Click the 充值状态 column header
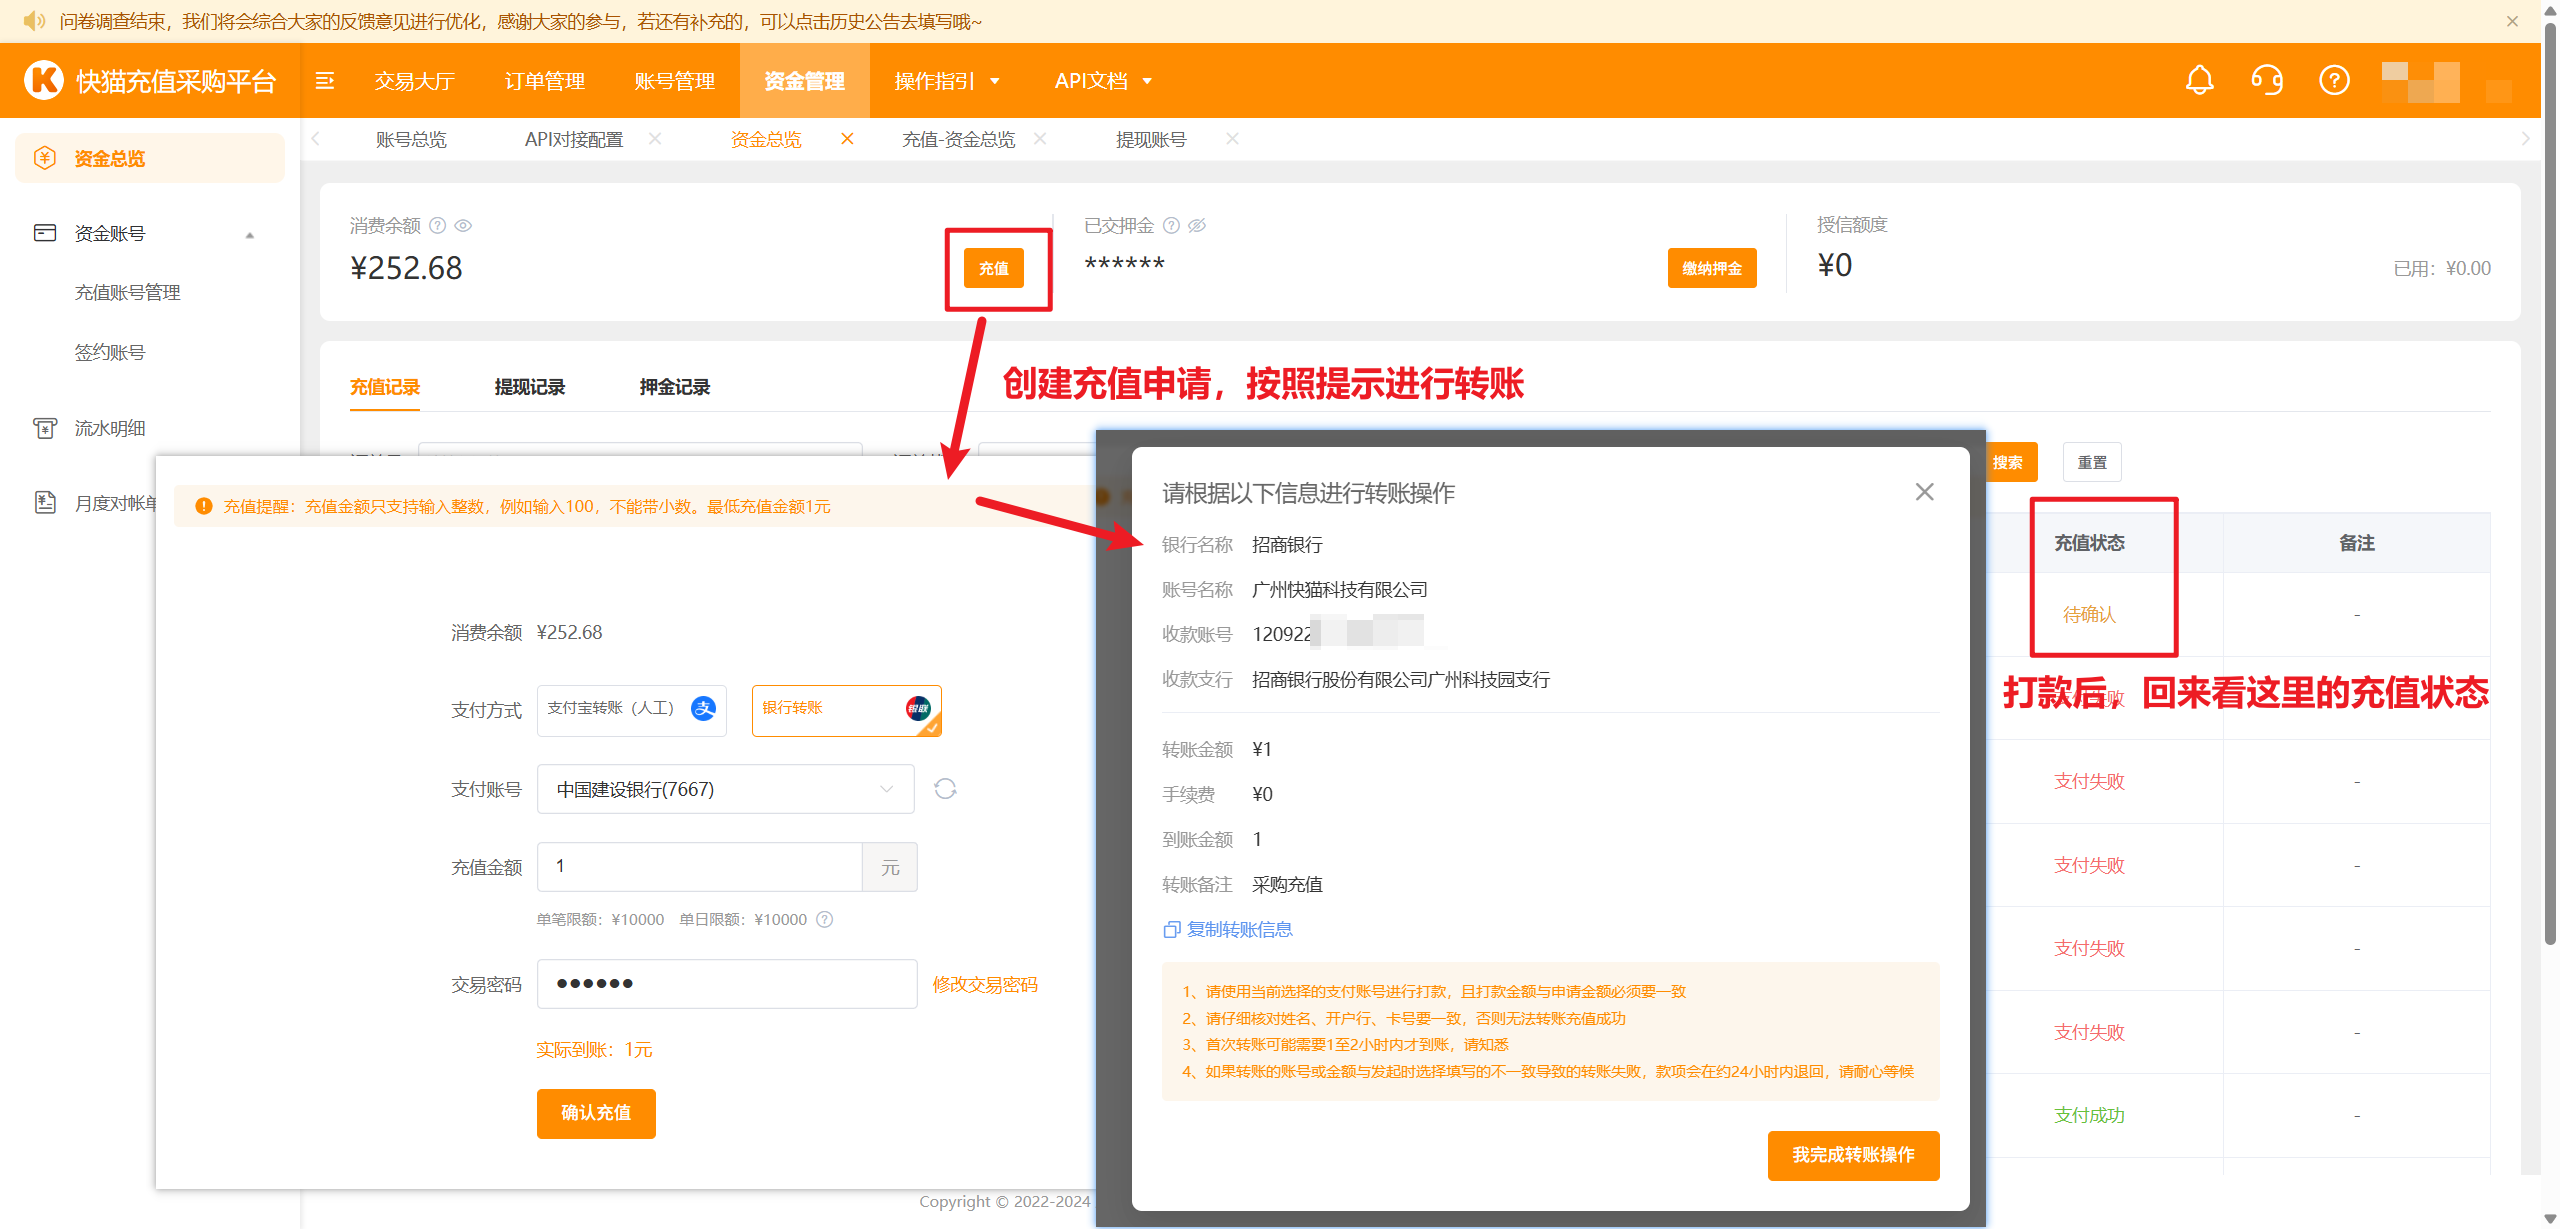Image resolution: width=2560 pixels, height=1229 pixels. [2089, 543]
